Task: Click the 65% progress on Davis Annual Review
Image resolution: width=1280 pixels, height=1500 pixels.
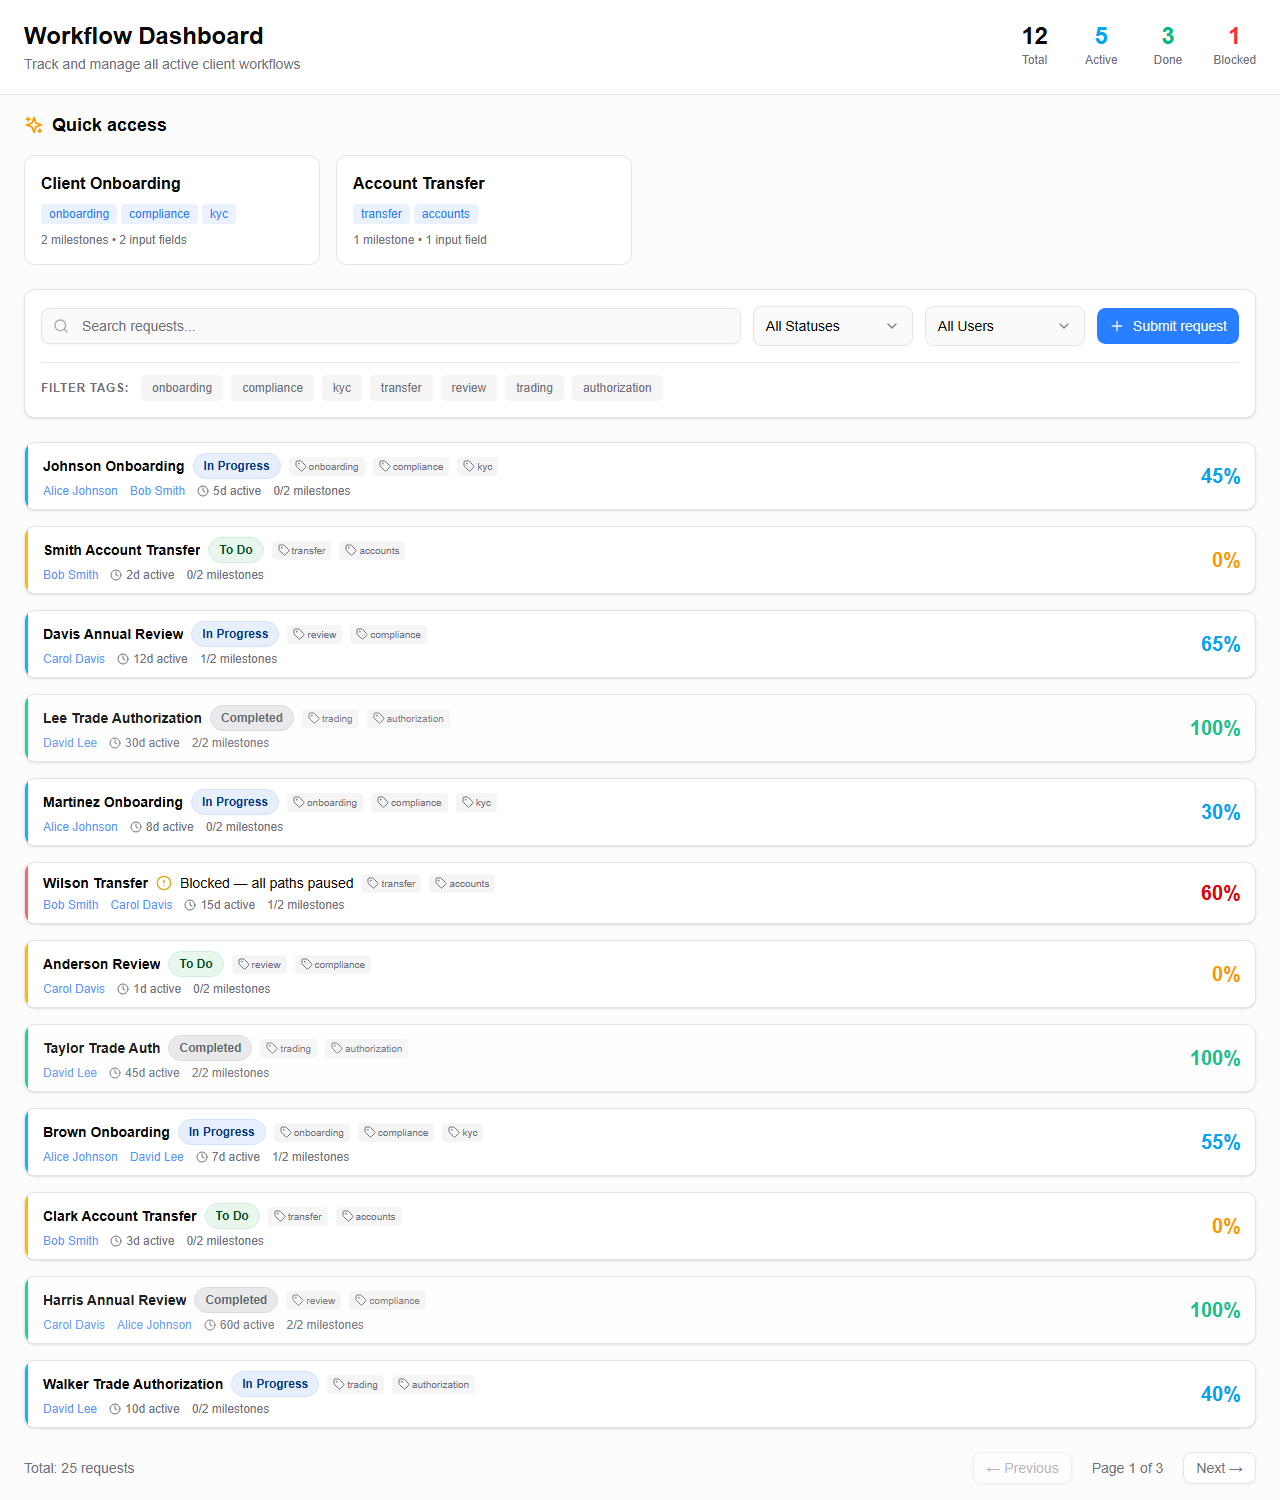Action: (x=1220, y=644)
